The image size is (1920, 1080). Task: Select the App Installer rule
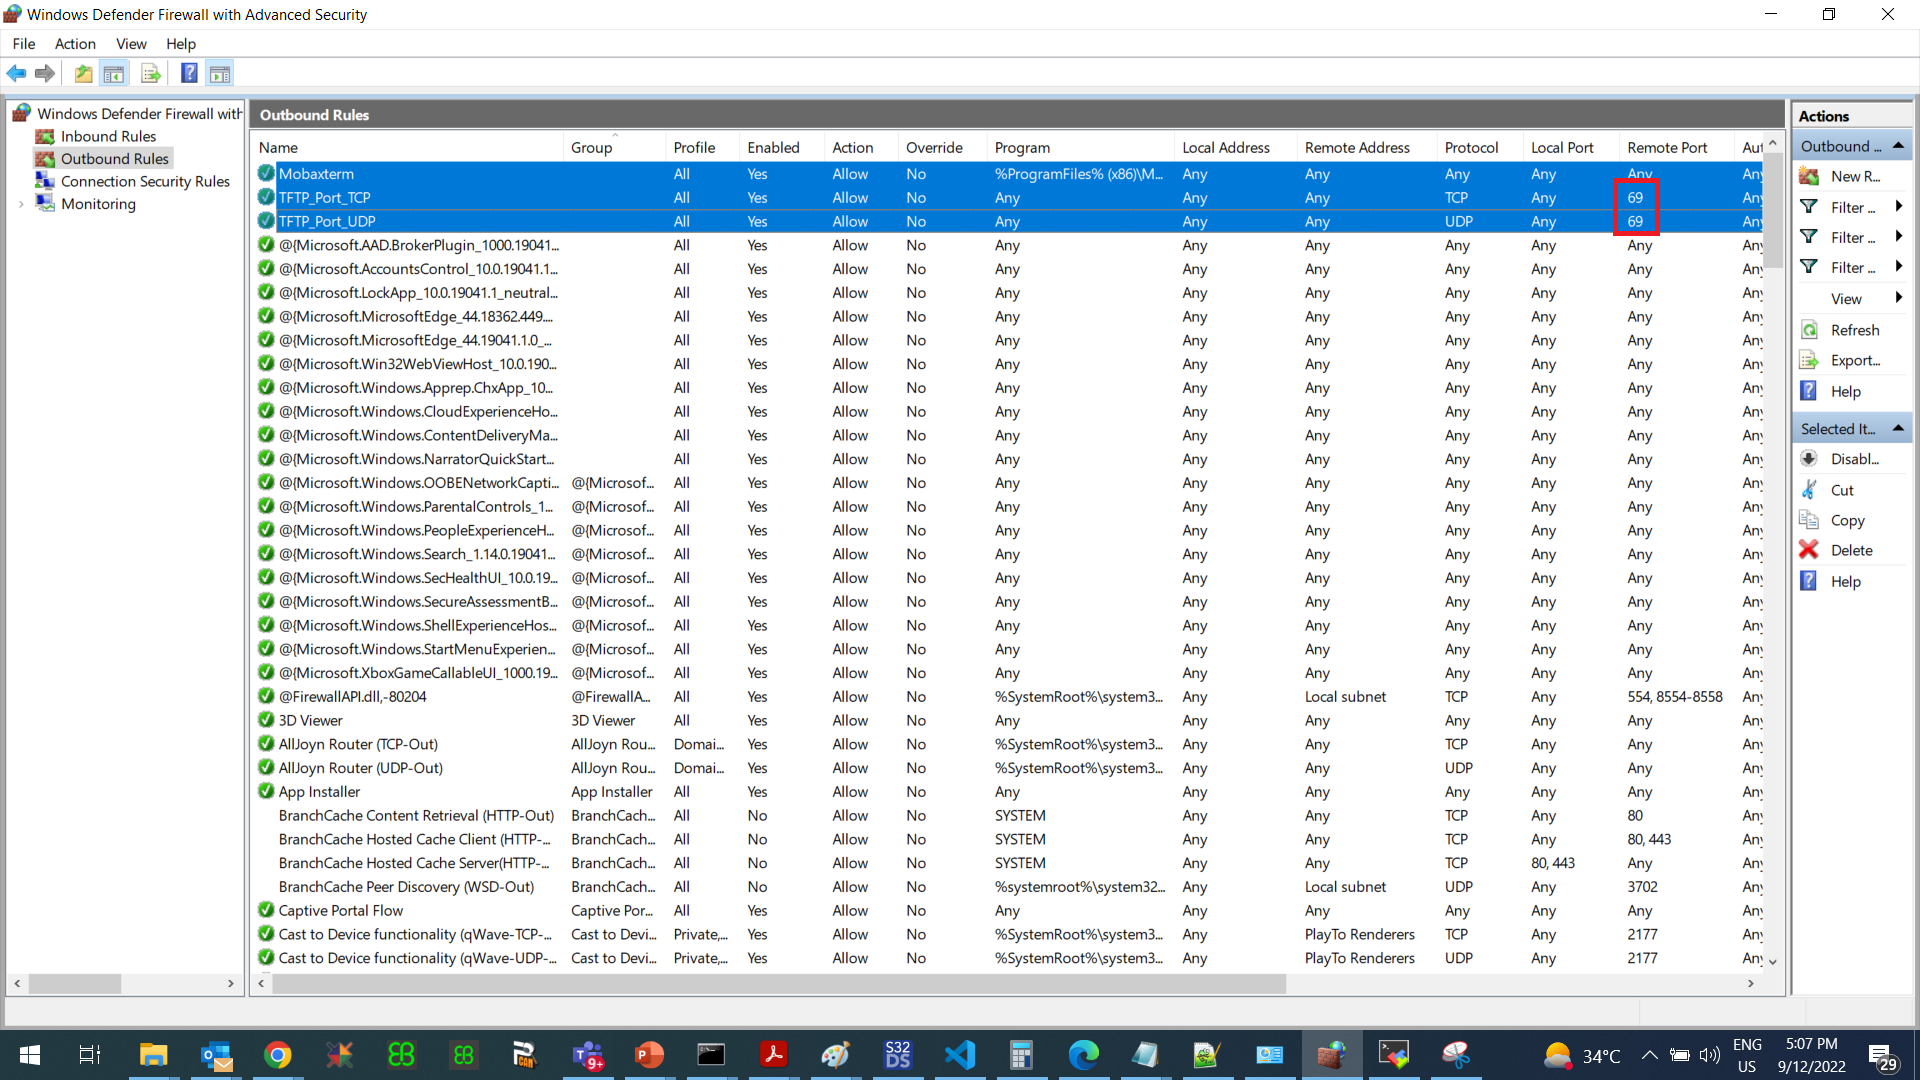1008,792
